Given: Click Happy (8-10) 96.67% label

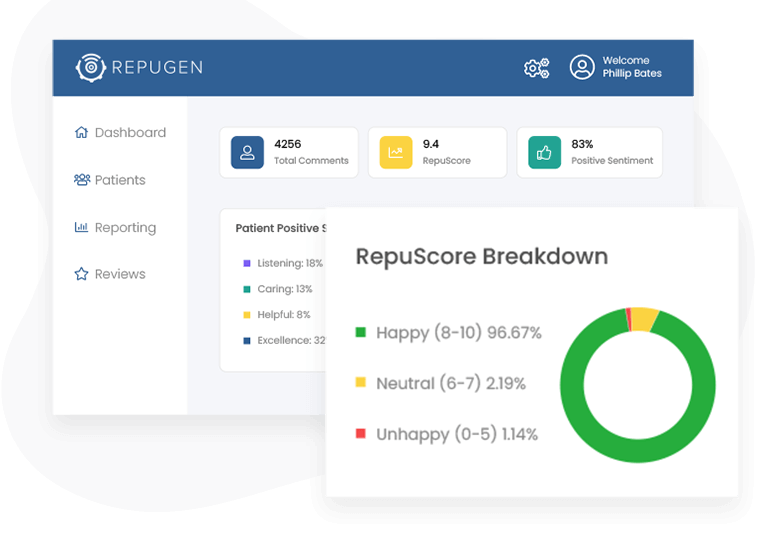Looking at the screenshot, I should [459, 333].
